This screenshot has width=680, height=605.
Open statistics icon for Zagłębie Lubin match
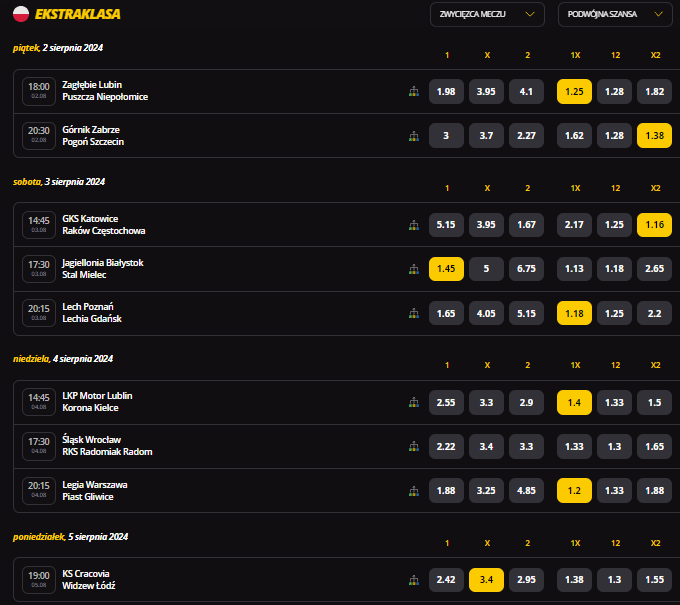pos(413,91)
